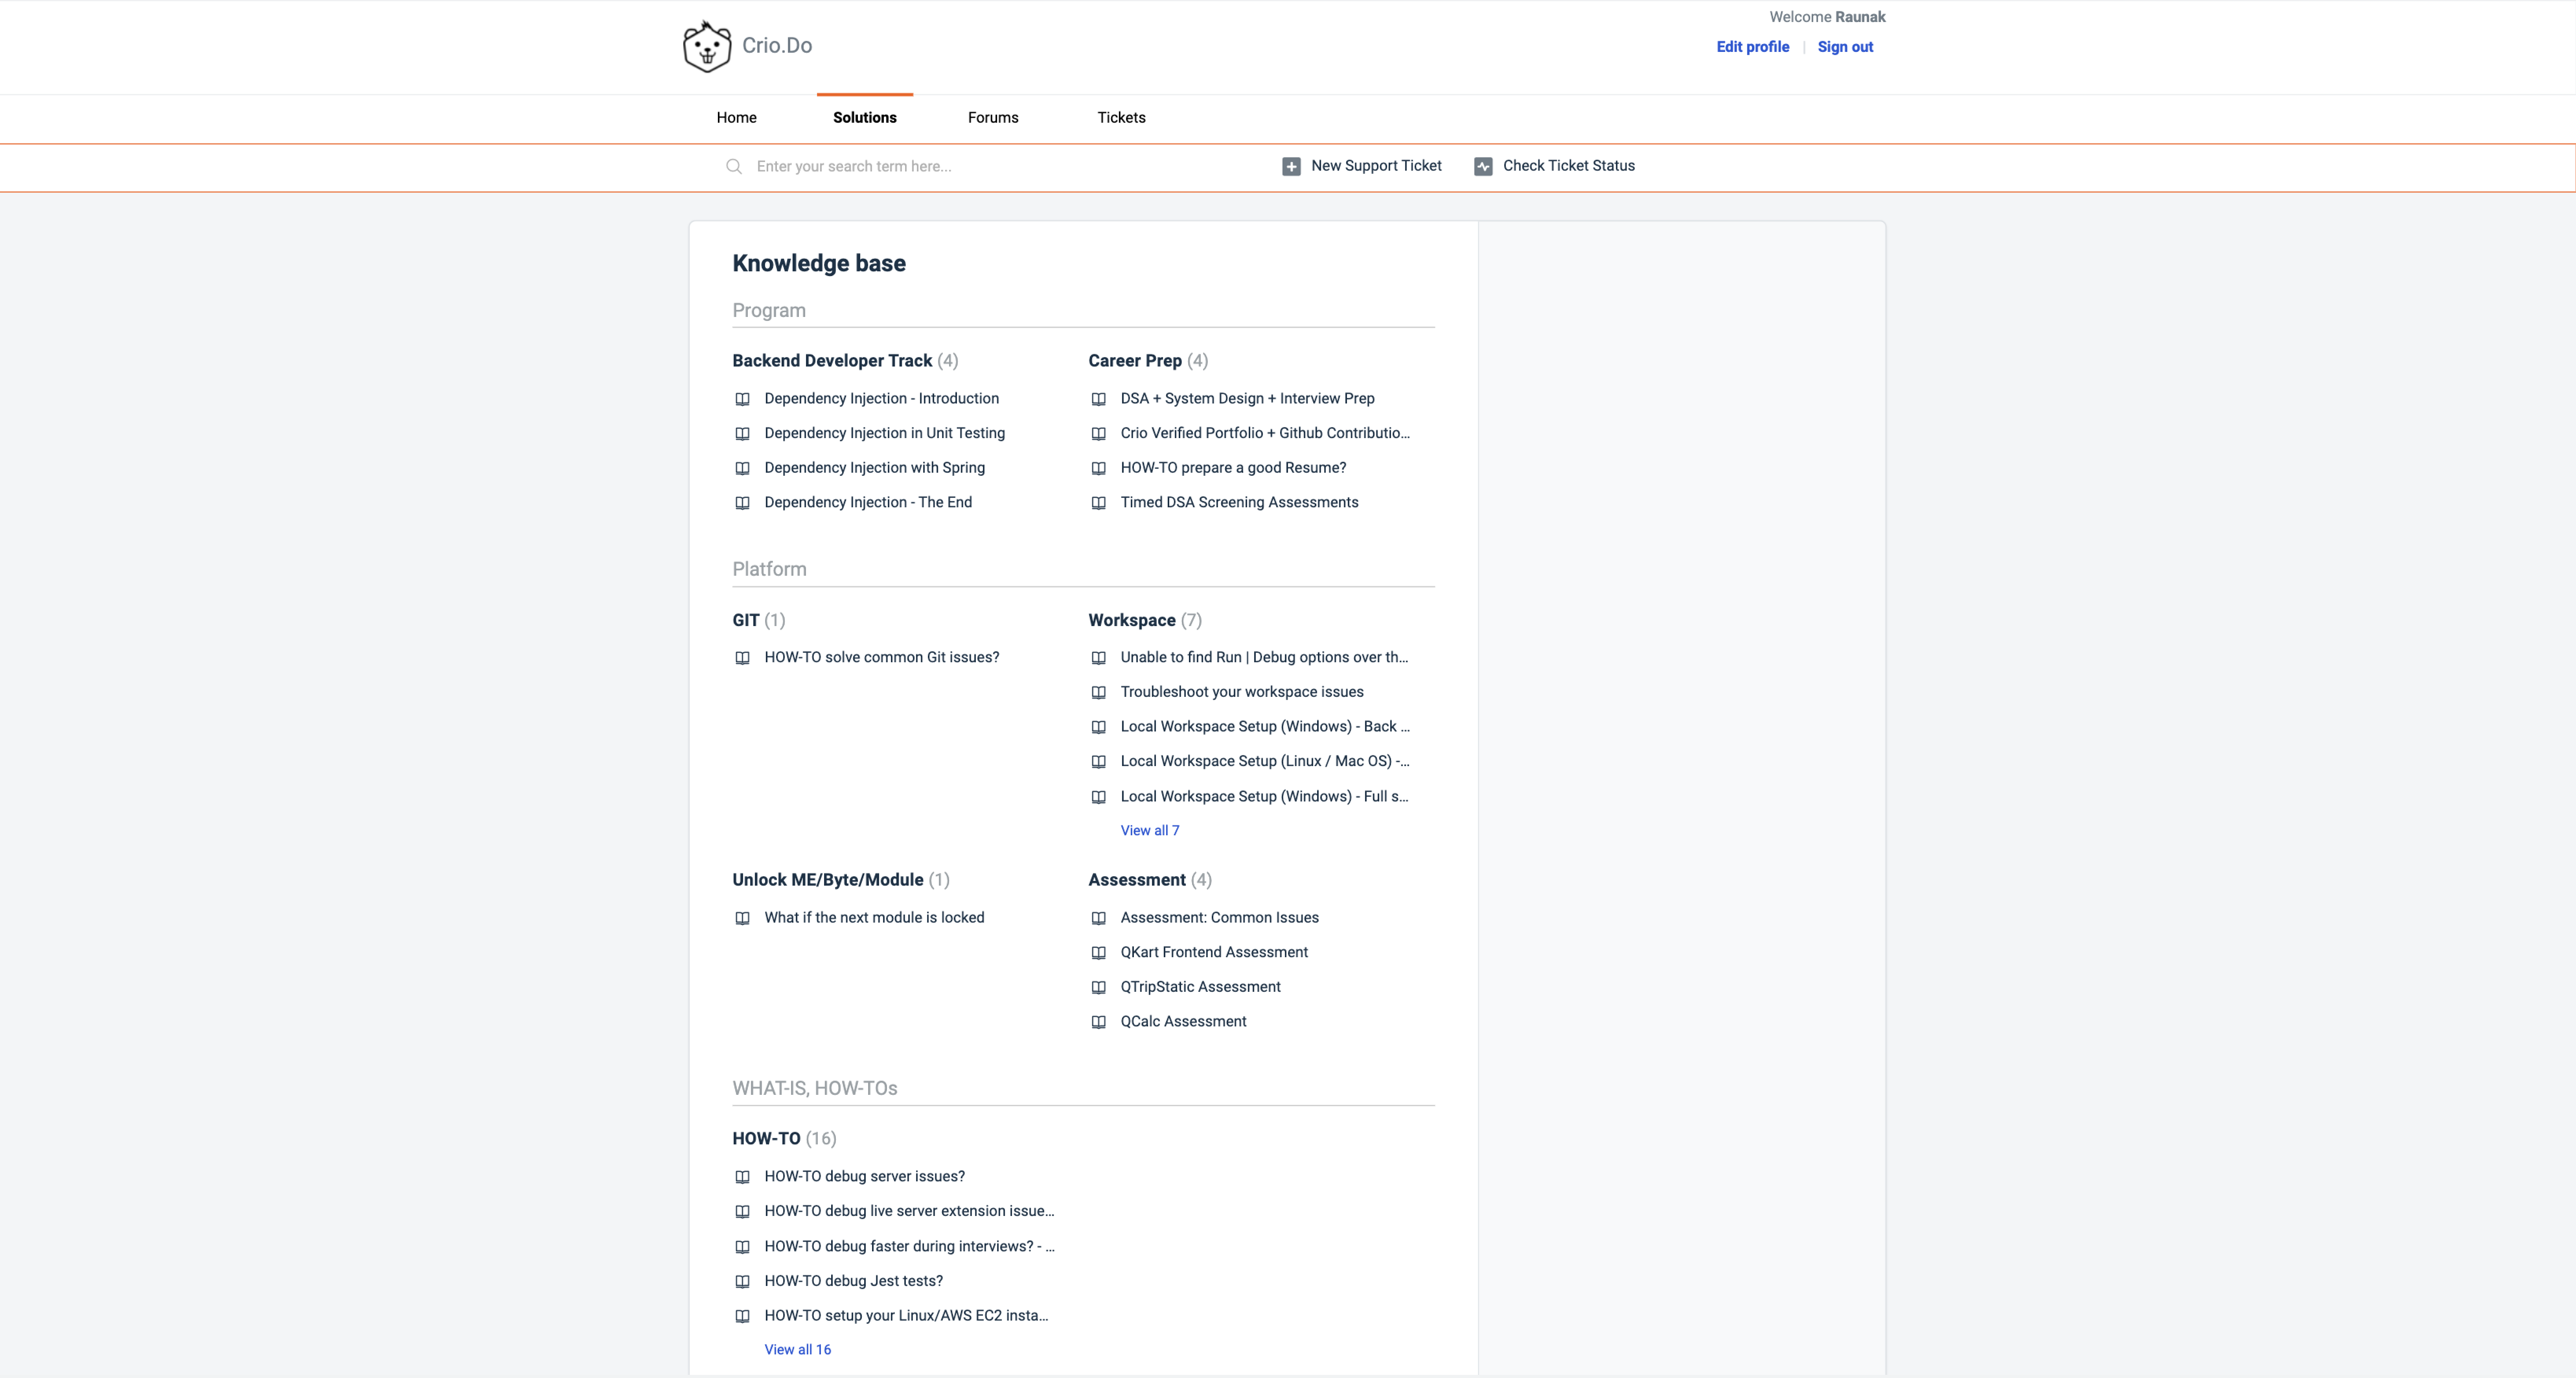Select the Solutions tab
Image resolution: width=2576 pixels, height=1378 pixels.
[864, 118]
